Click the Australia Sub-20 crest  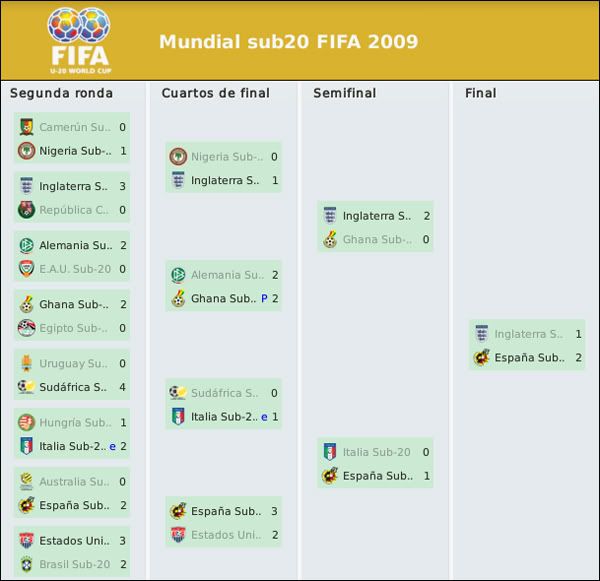pos(26,481)
